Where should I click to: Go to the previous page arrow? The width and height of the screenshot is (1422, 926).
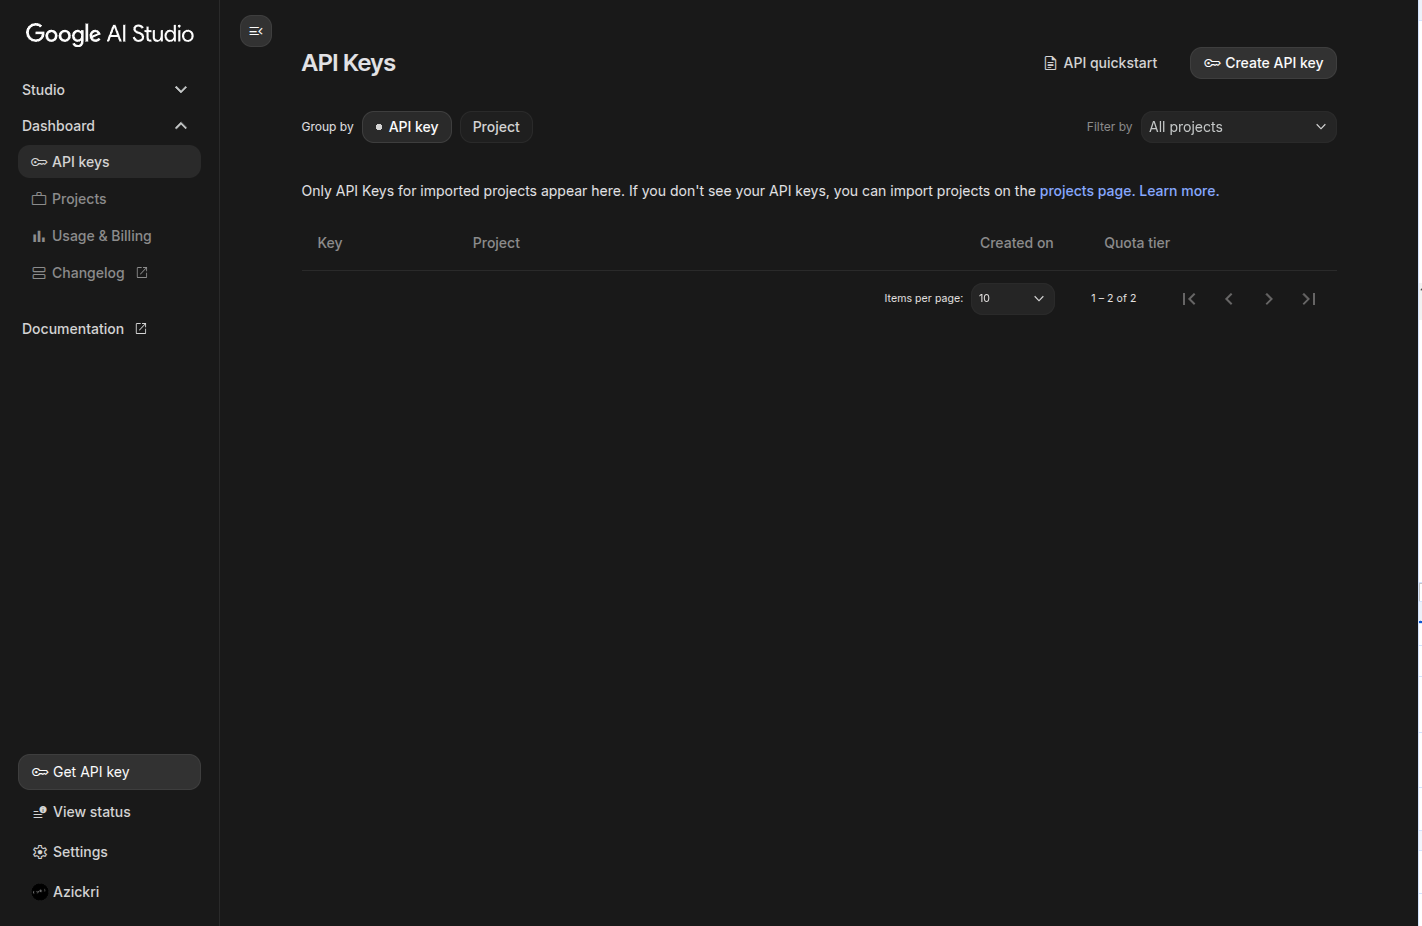coord(1229,299)
